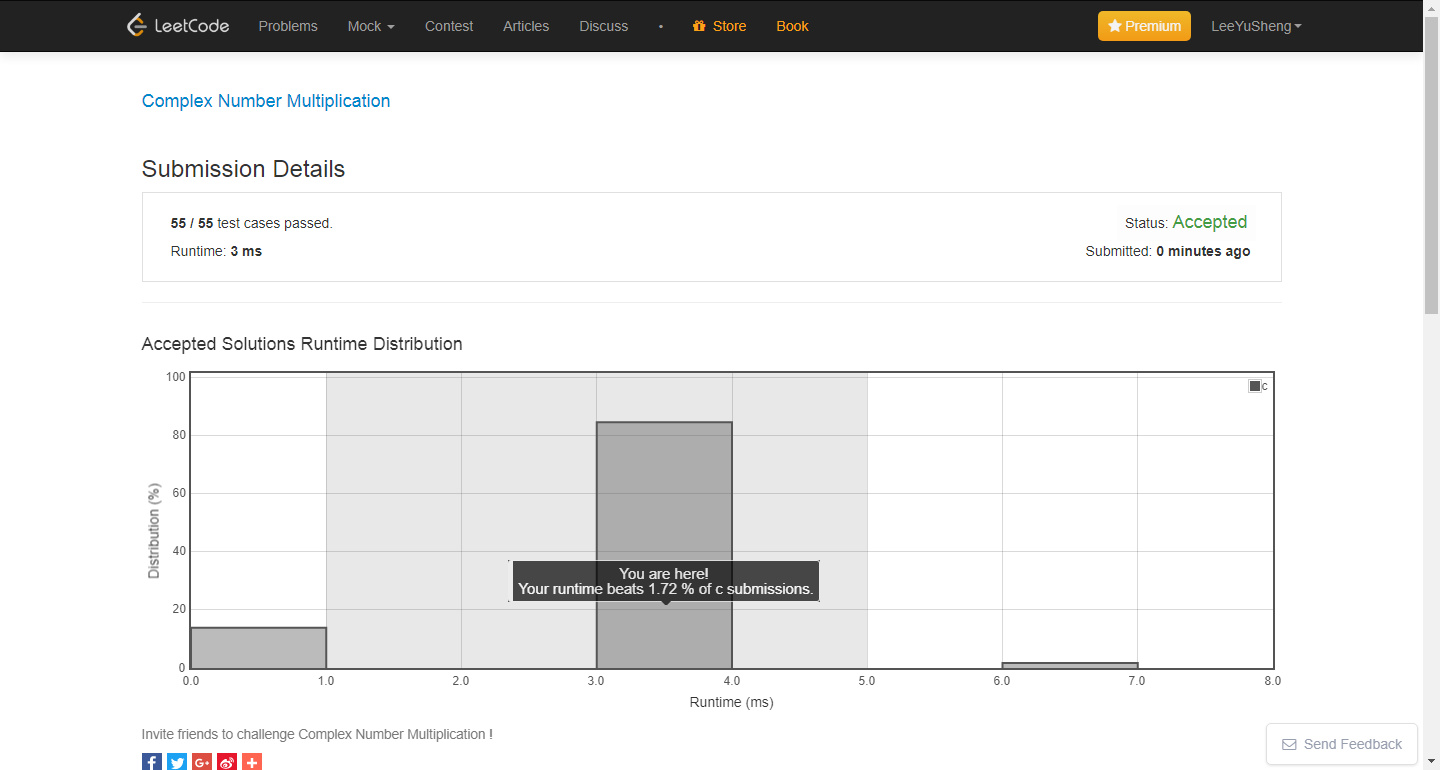Open the Contest menu item
This screenshot has width=1440, height=770.
pyautogui.click(x=449, y=26)
